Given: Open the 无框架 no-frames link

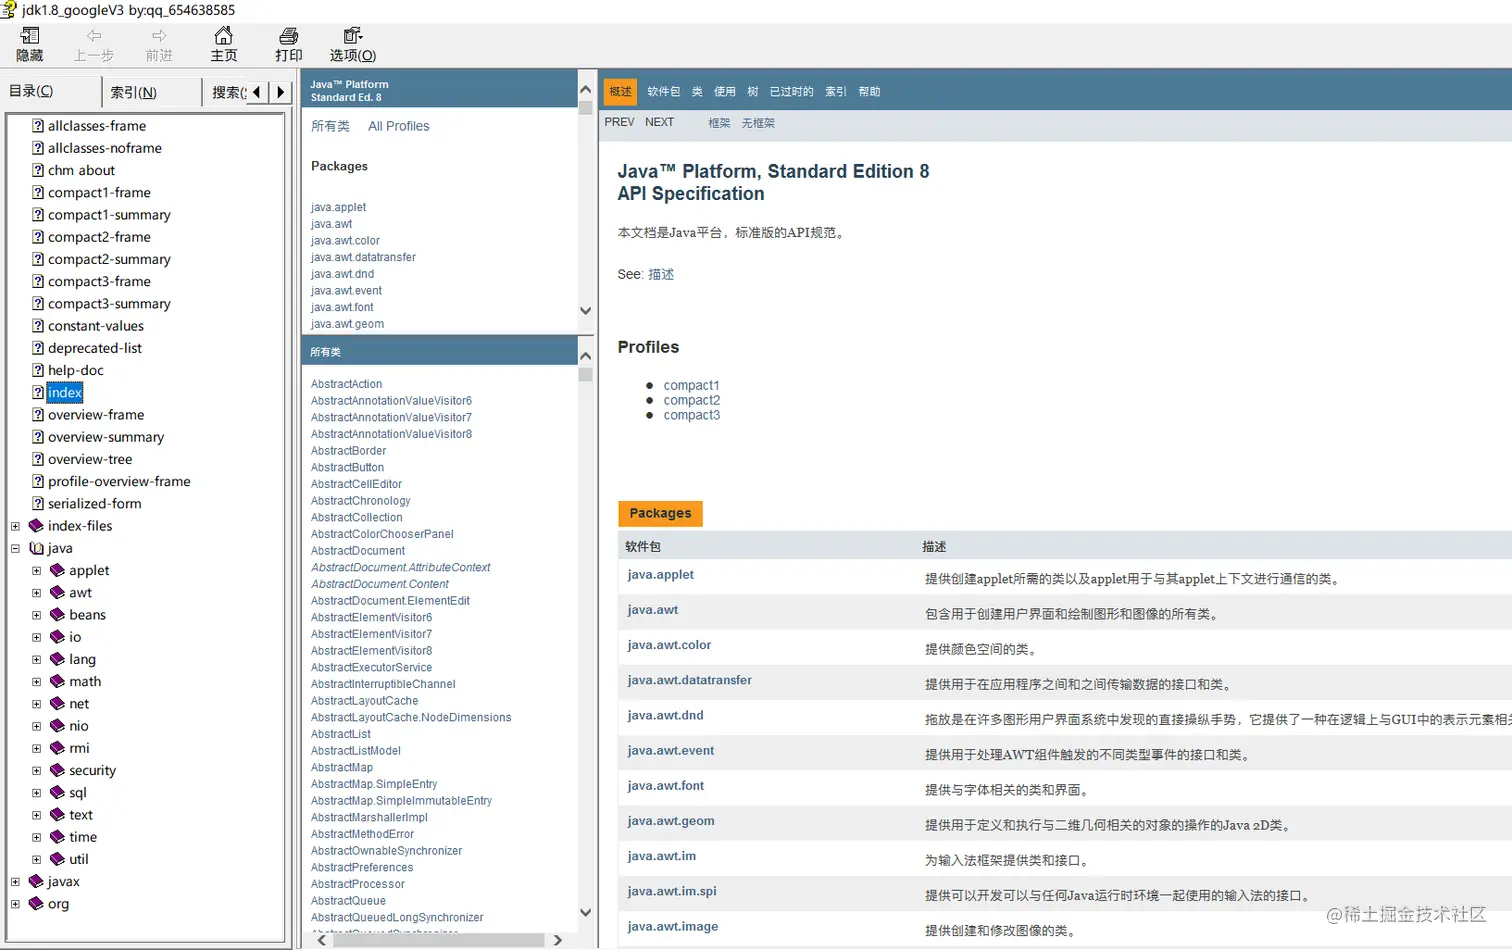Looking at the screenshot, I should click(x=758, y=123).
